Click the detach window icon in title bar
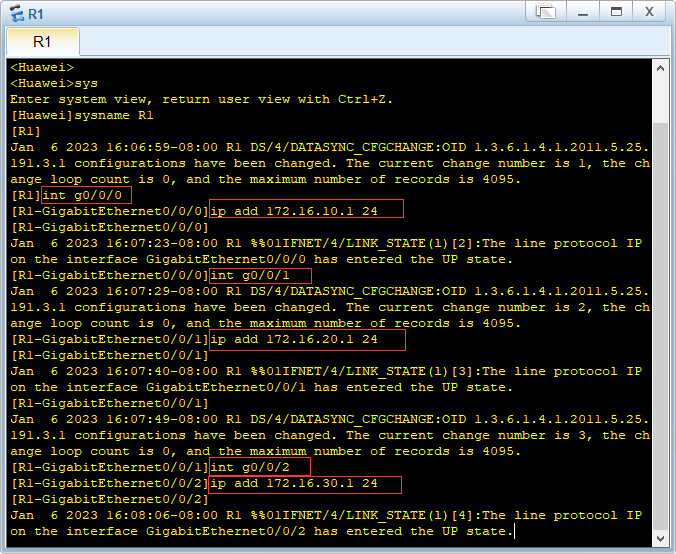 [546, 12]
